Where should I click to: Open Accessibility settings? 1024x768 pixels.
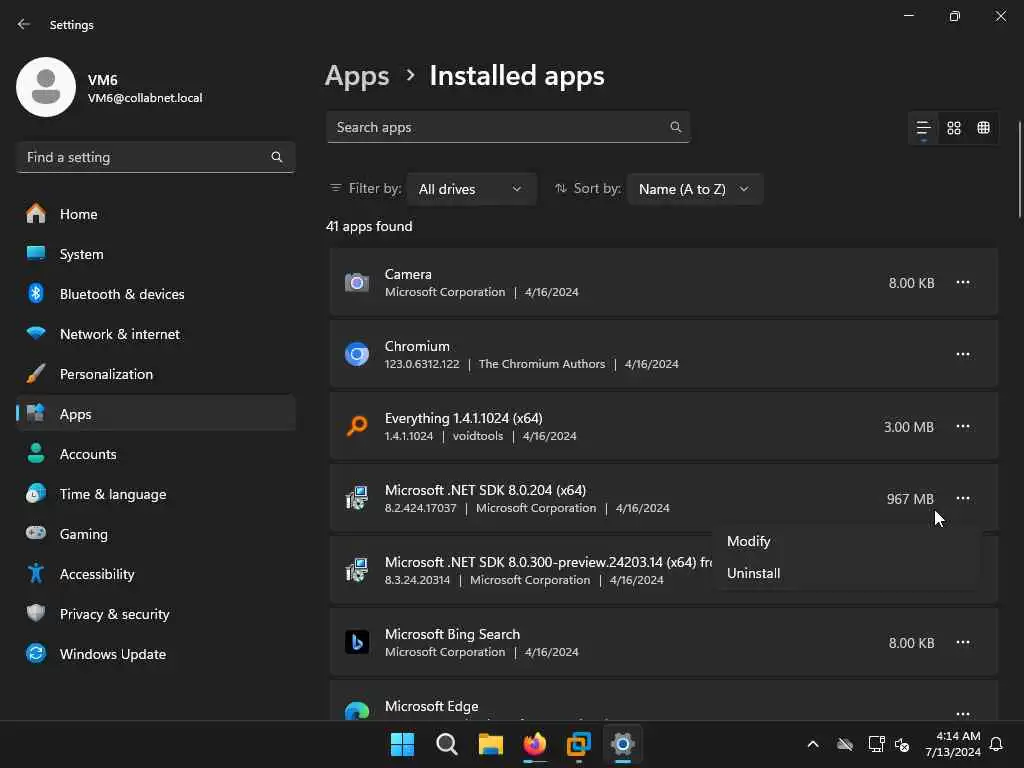pyautogui.click(x=155, y=574)
